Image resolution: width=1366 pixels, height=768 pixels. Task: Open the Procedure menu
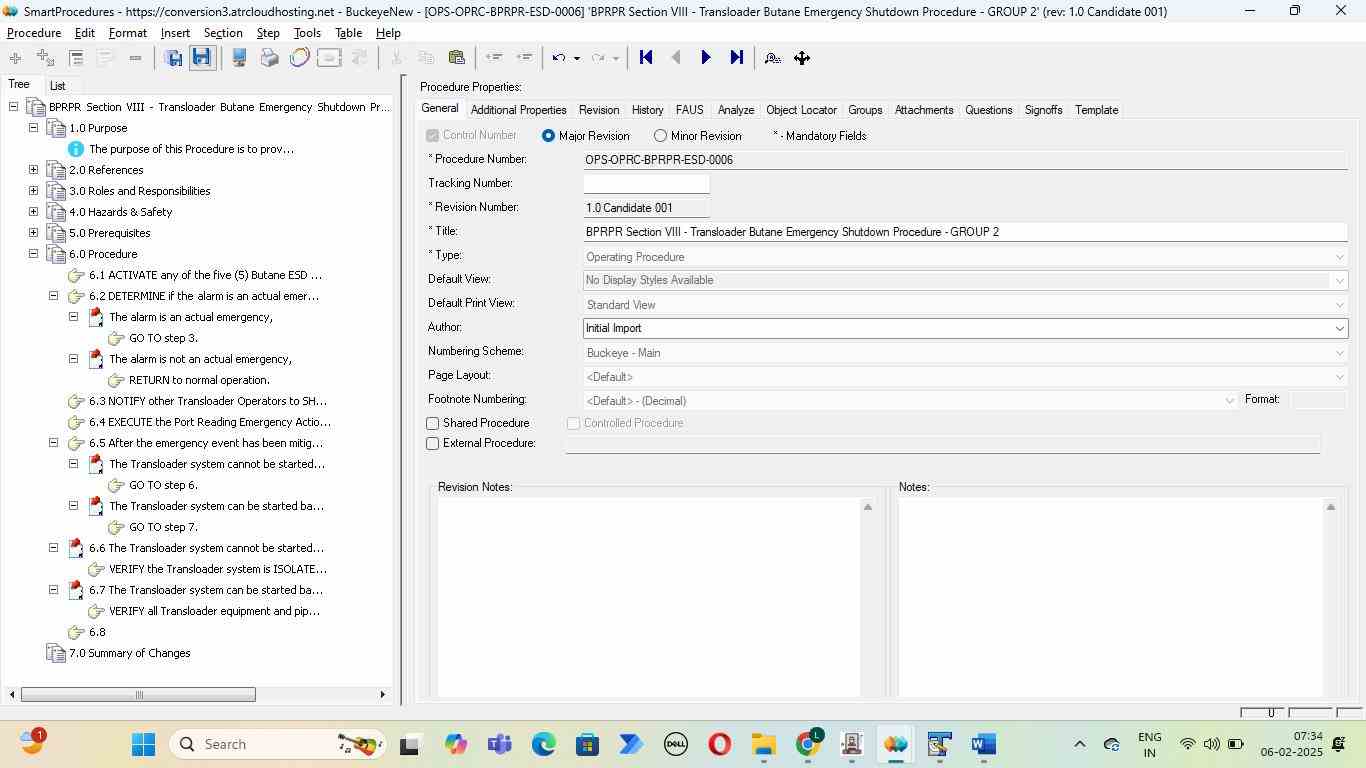(34, 33)
